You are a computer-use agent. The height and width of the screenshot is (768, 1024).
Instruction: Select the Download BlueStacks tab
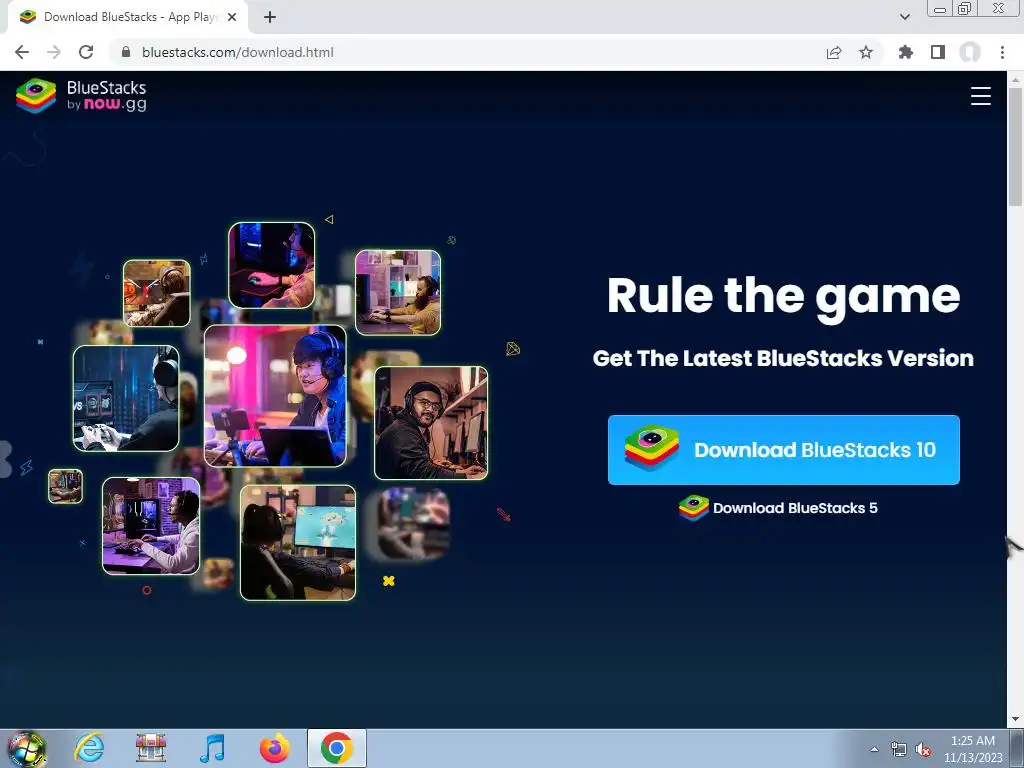(127, 17)
